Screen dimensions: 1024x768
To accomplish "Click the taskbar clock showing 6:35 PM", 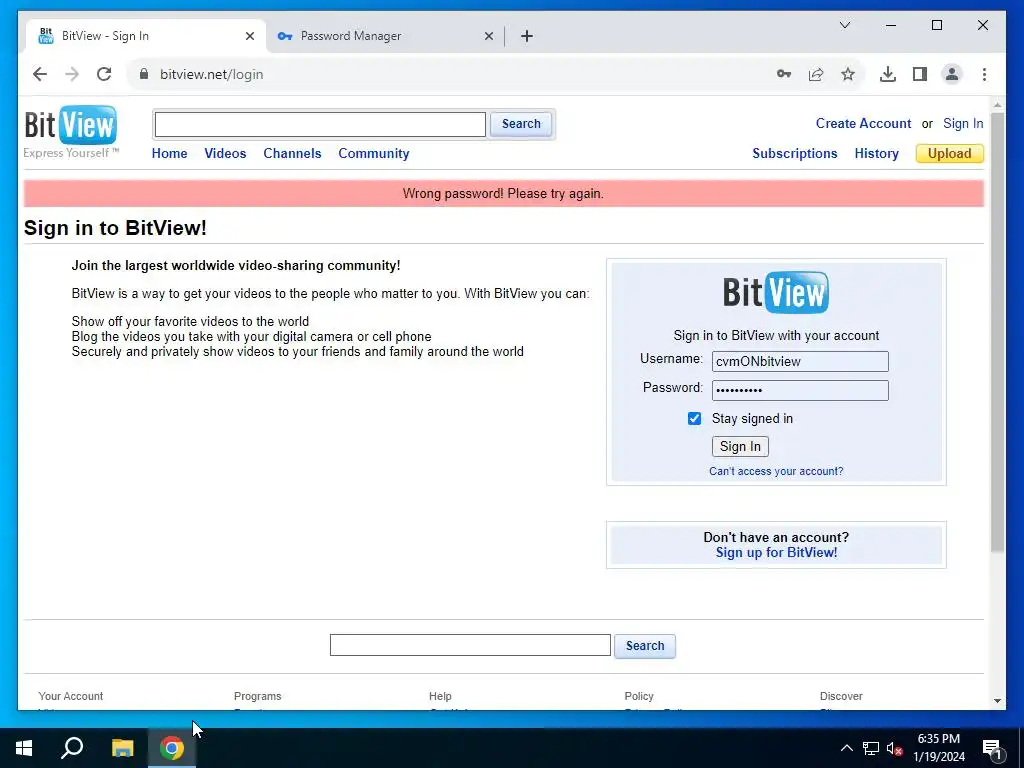I will coord(938,748).
